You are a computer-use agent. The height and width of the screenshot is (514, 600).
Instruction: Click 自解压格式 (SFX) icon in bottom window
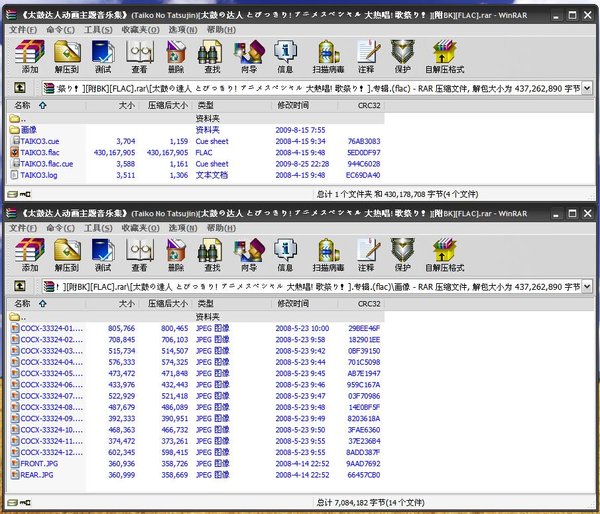[445, 255]
